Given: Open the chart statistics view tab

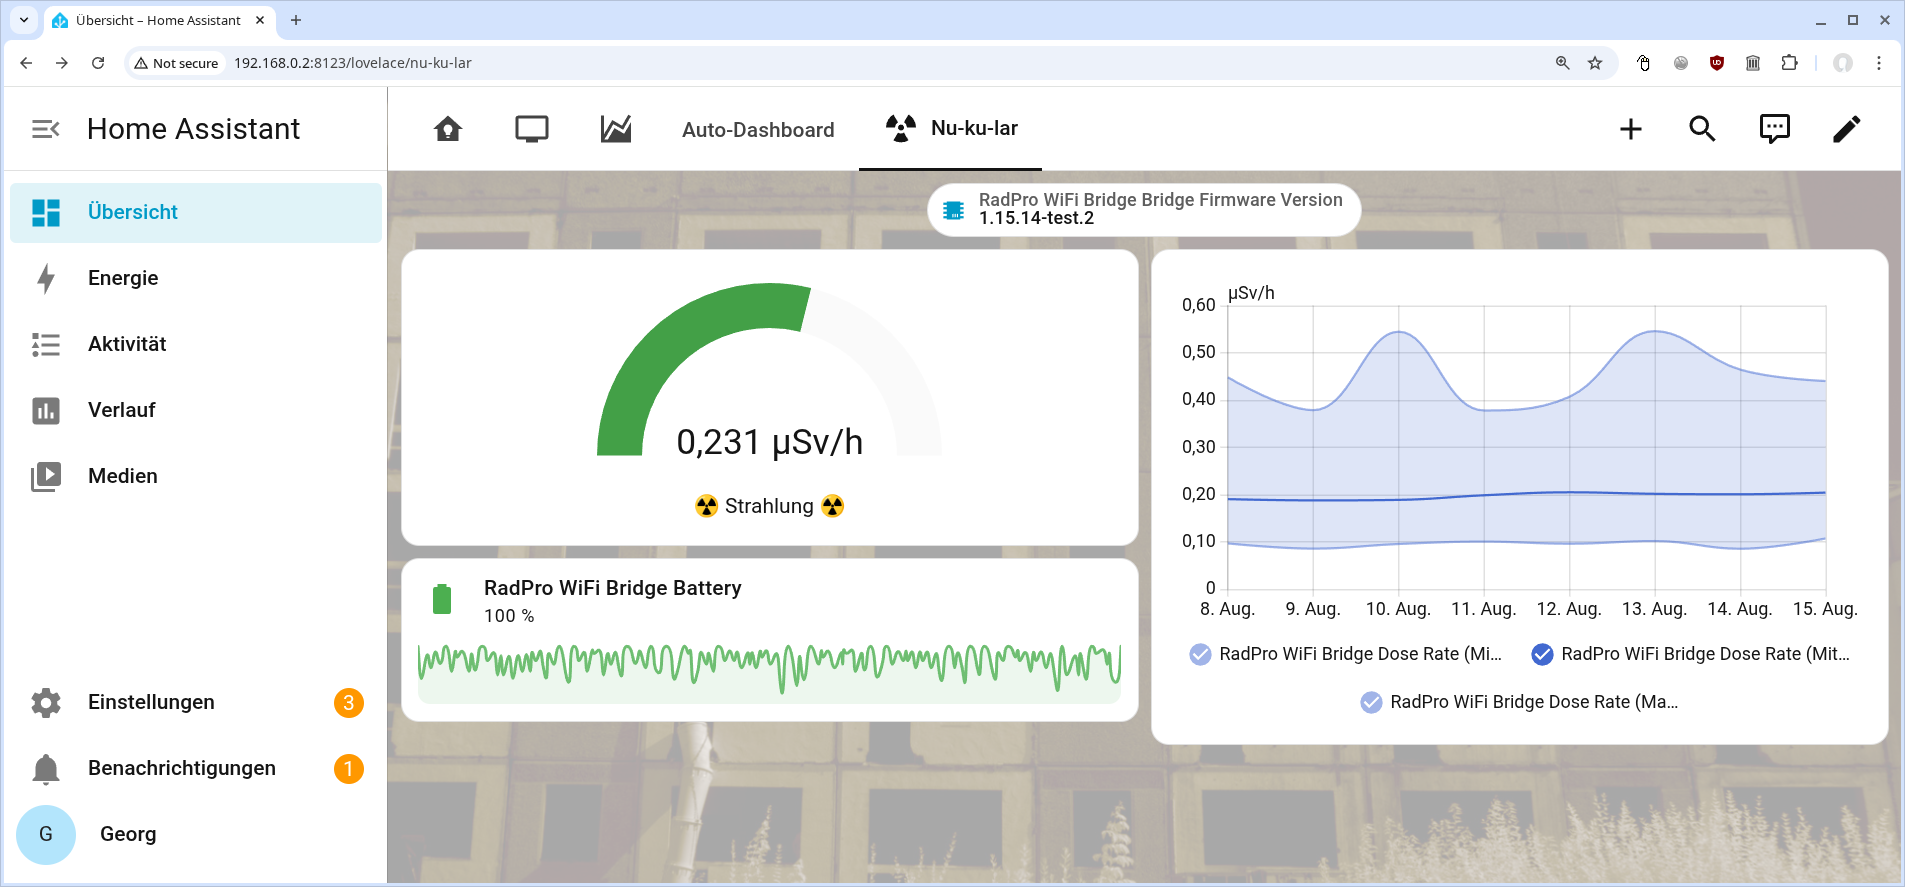Looking at the screenshot, I should [x=616, y=129].
